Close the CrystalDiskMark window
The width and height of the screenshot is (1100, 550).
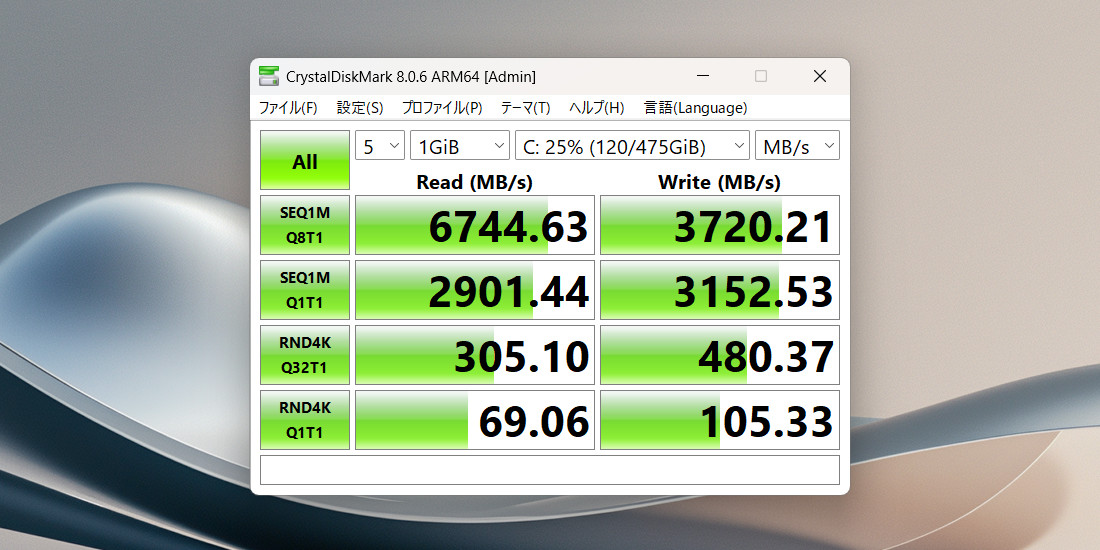[x=819, y=76]
